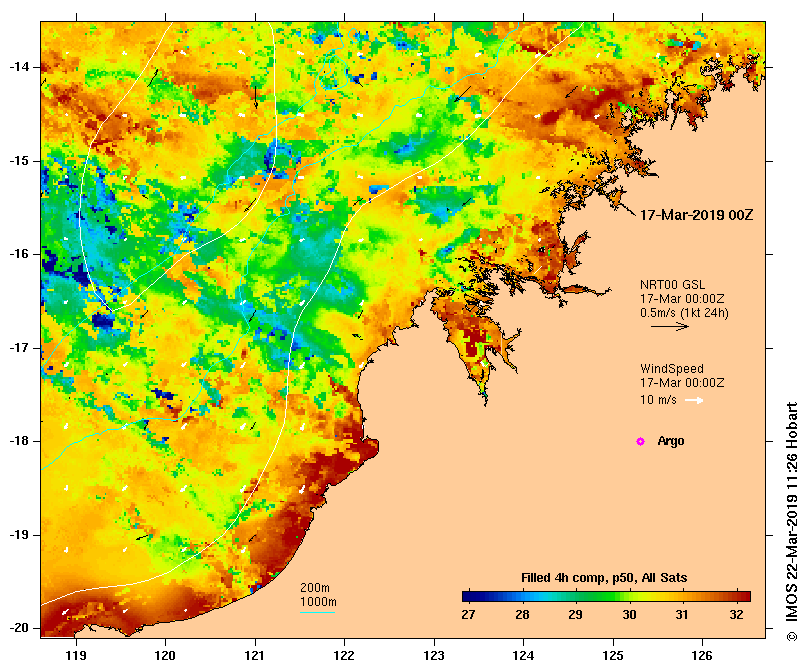The width and height of the screenshot is (809, 672).
Task: Click the '10 m/s' wind scale text
Action: click(658, 400)
